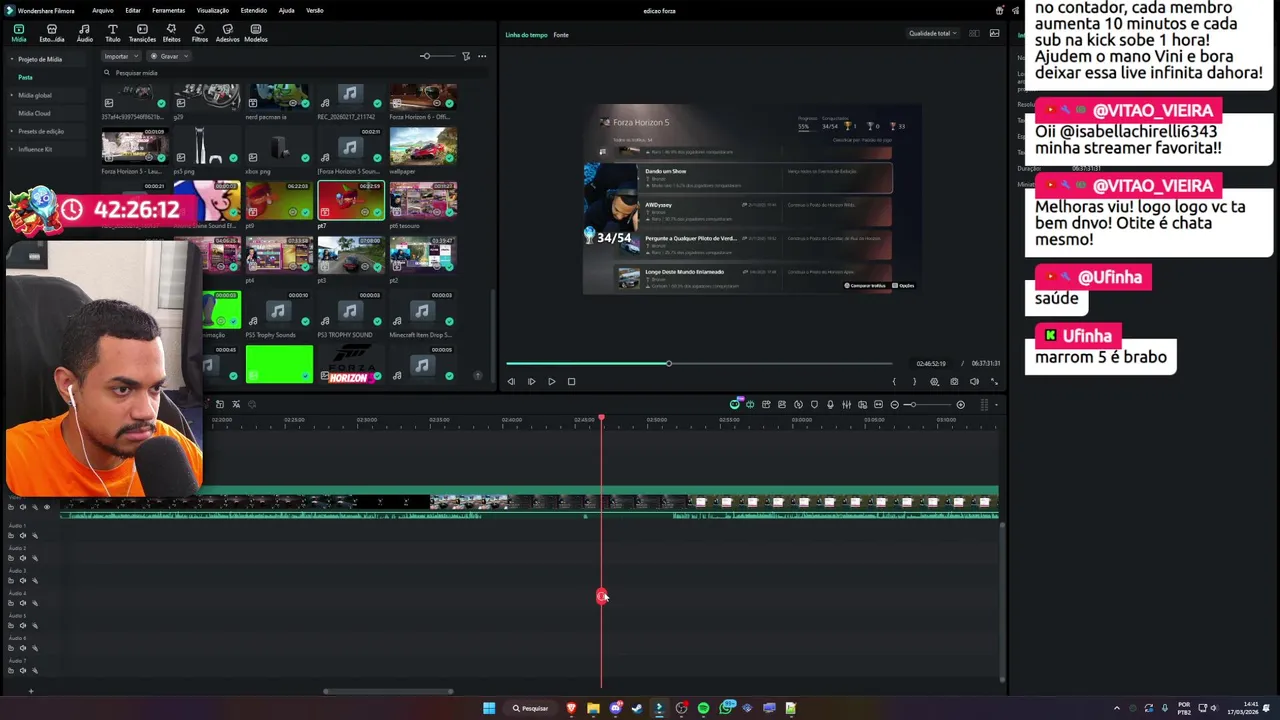
Task: Open the media panel more options icon
Action: pyautogui.click(x=482, y=56)
